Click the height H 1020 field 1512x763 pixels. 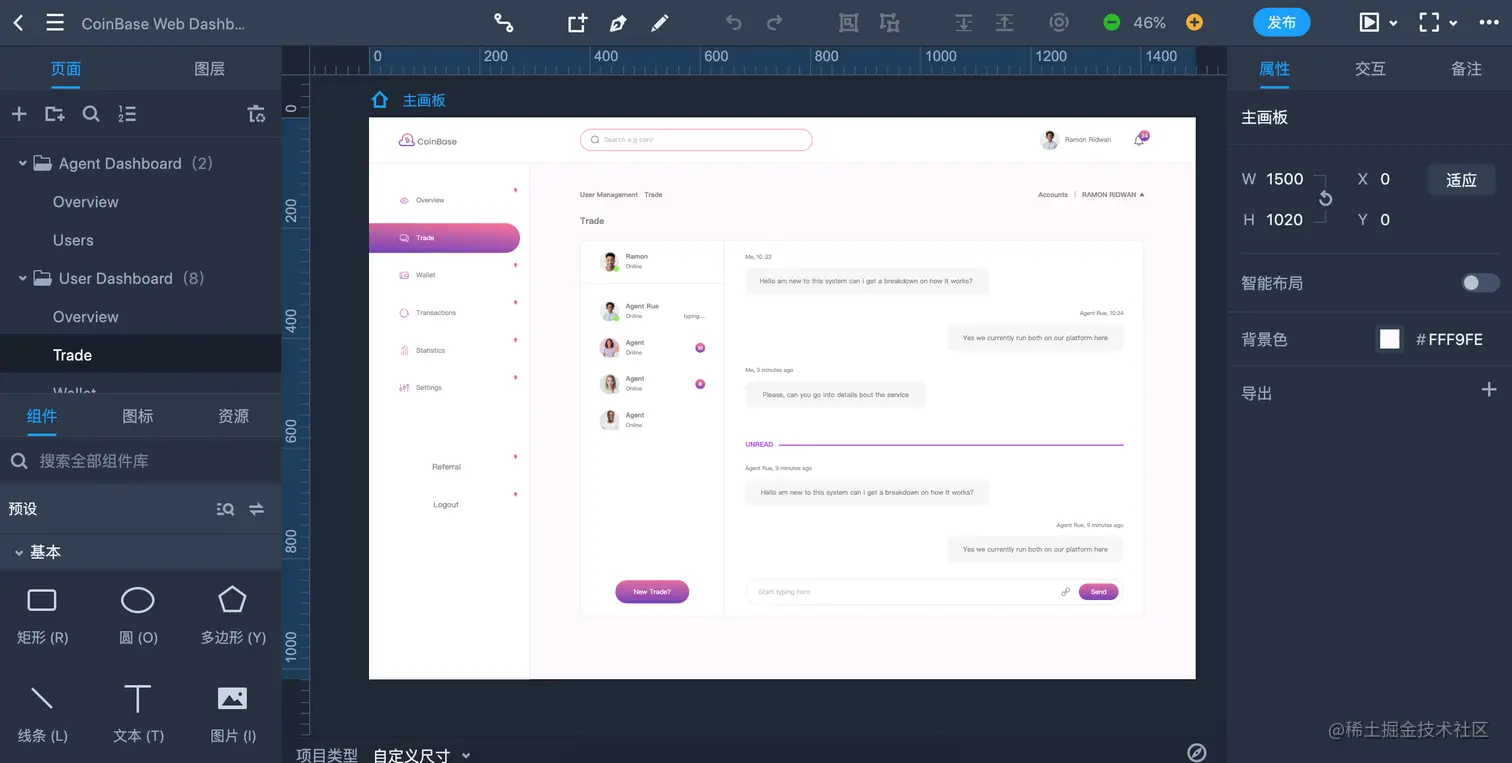tap(1285, 220)
